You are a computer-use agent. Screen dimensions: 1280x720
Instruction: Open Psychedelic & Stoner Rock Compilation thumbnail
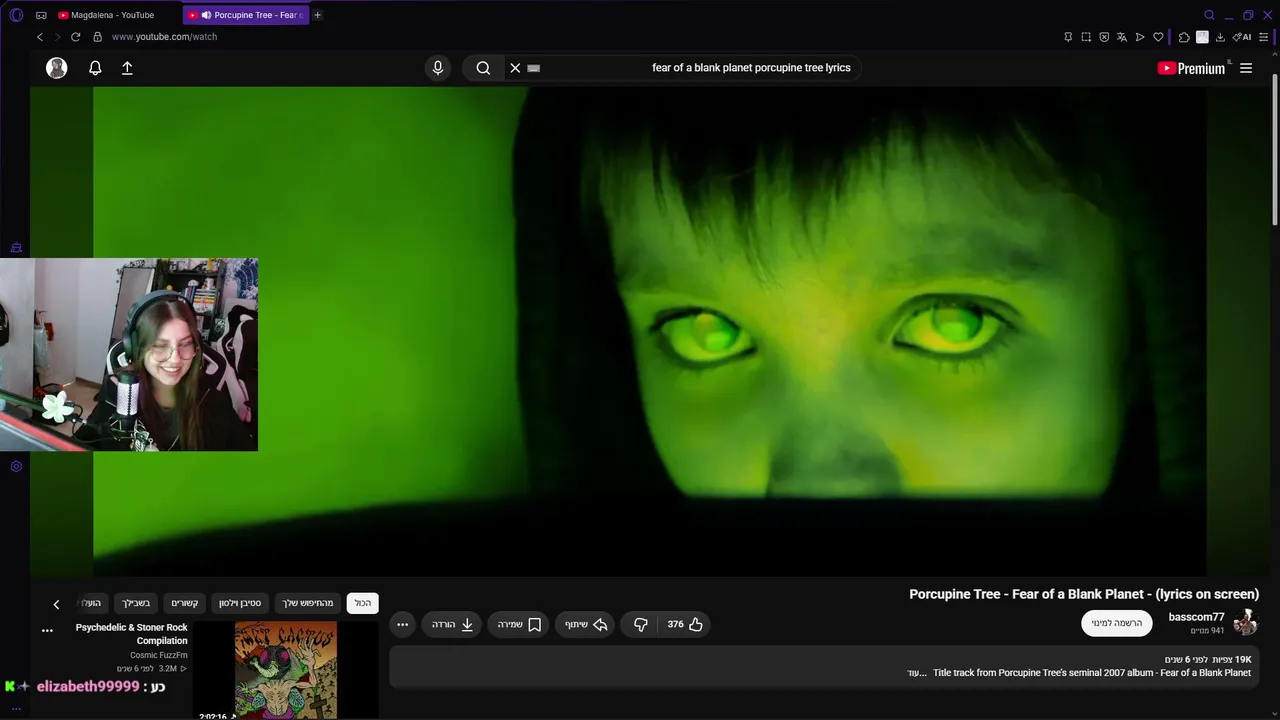[x=286, y=670]
